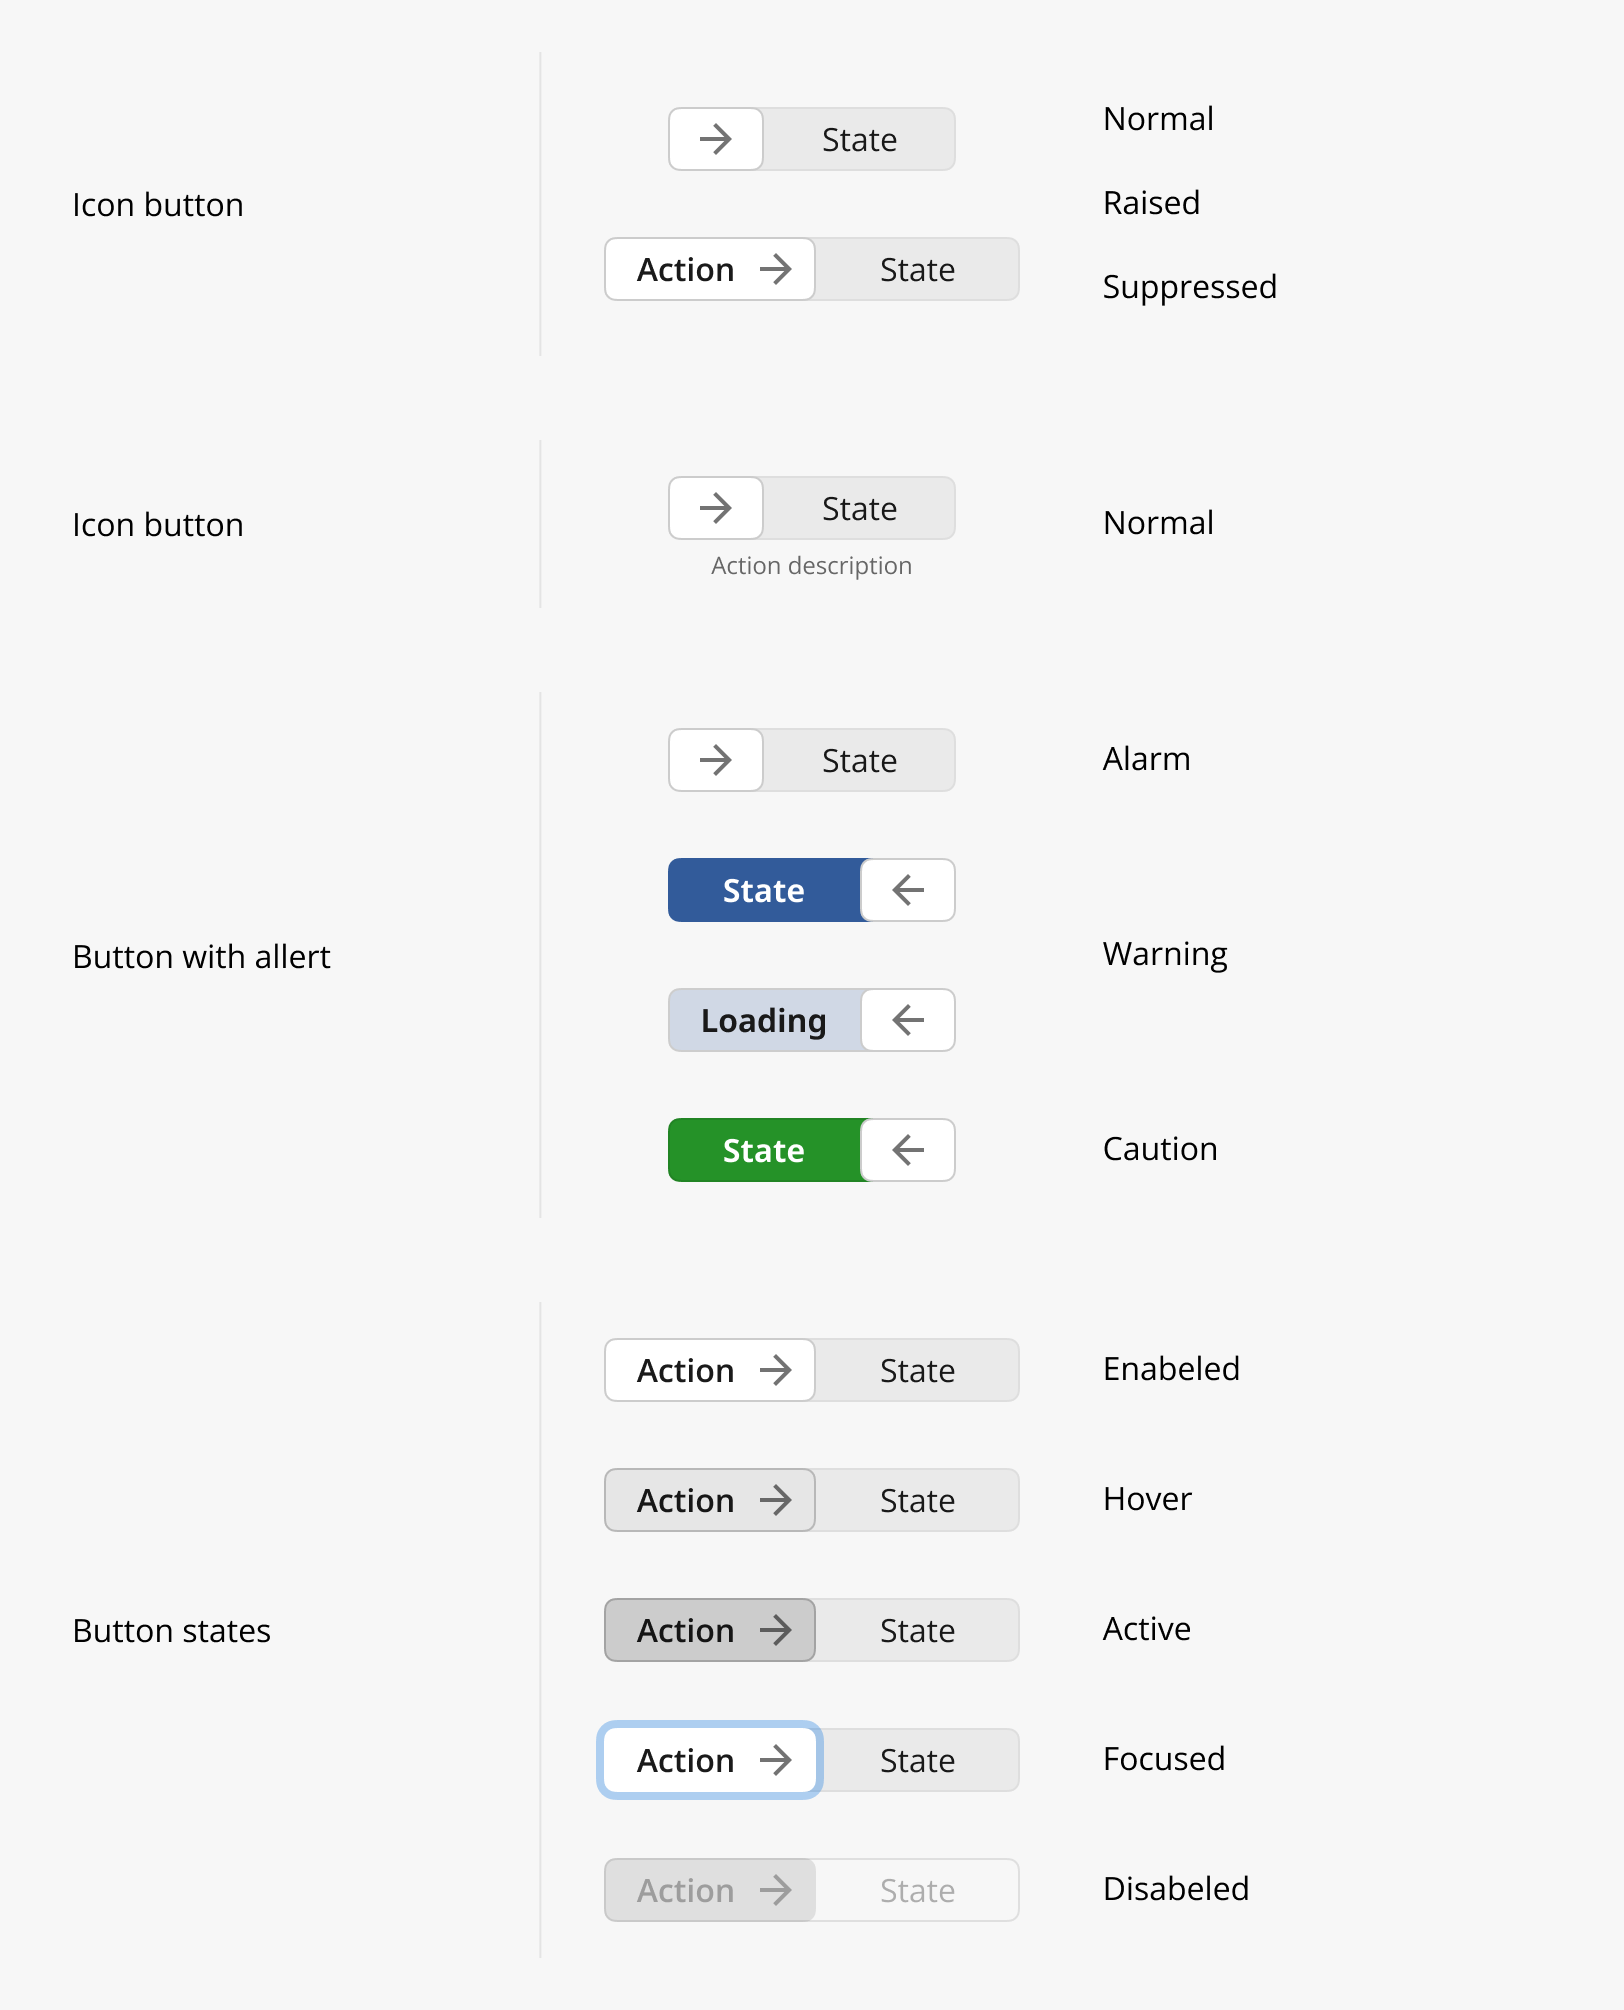Click the Hover row Action button

pyautogui.click(x=710, y=1500)
